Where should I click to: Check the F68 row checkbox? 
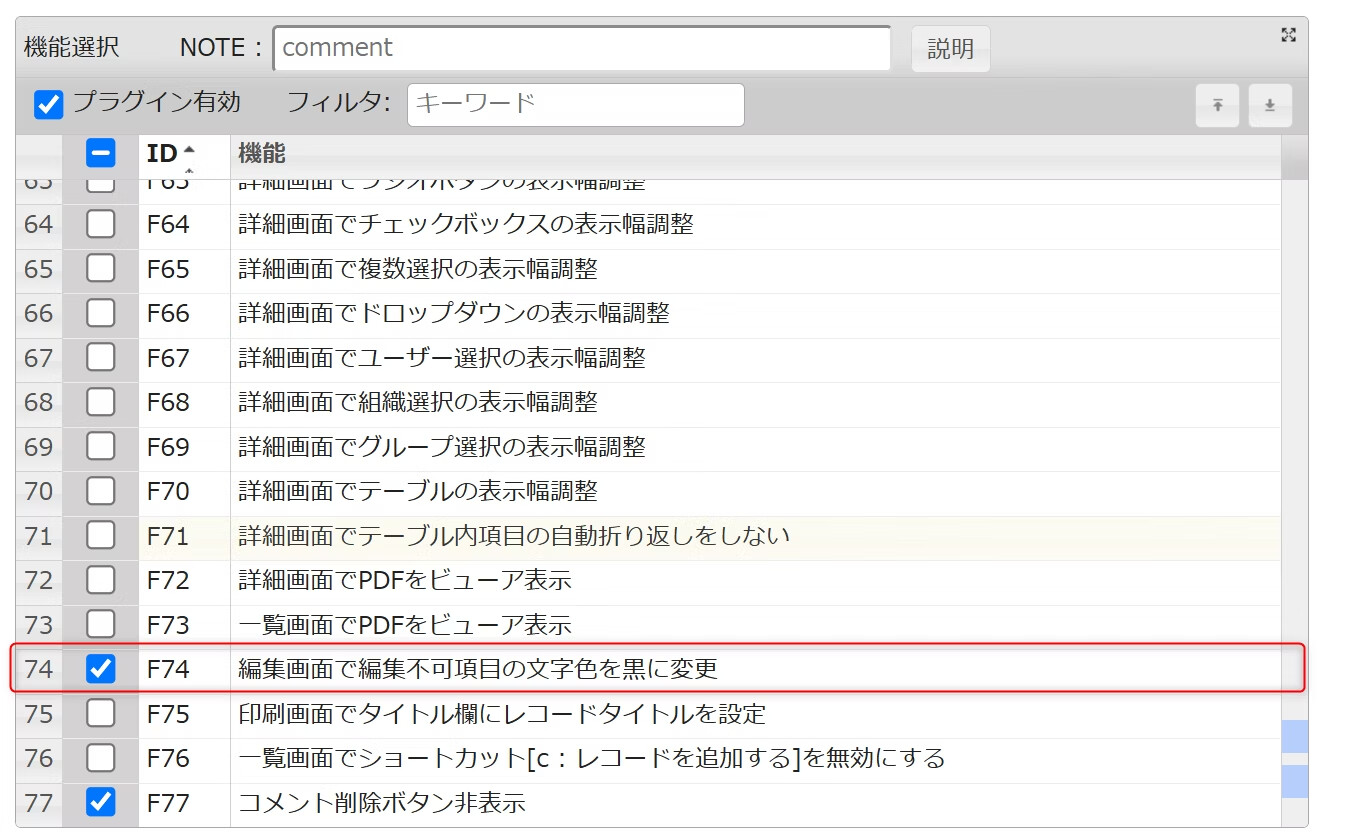tap(100, 402)
